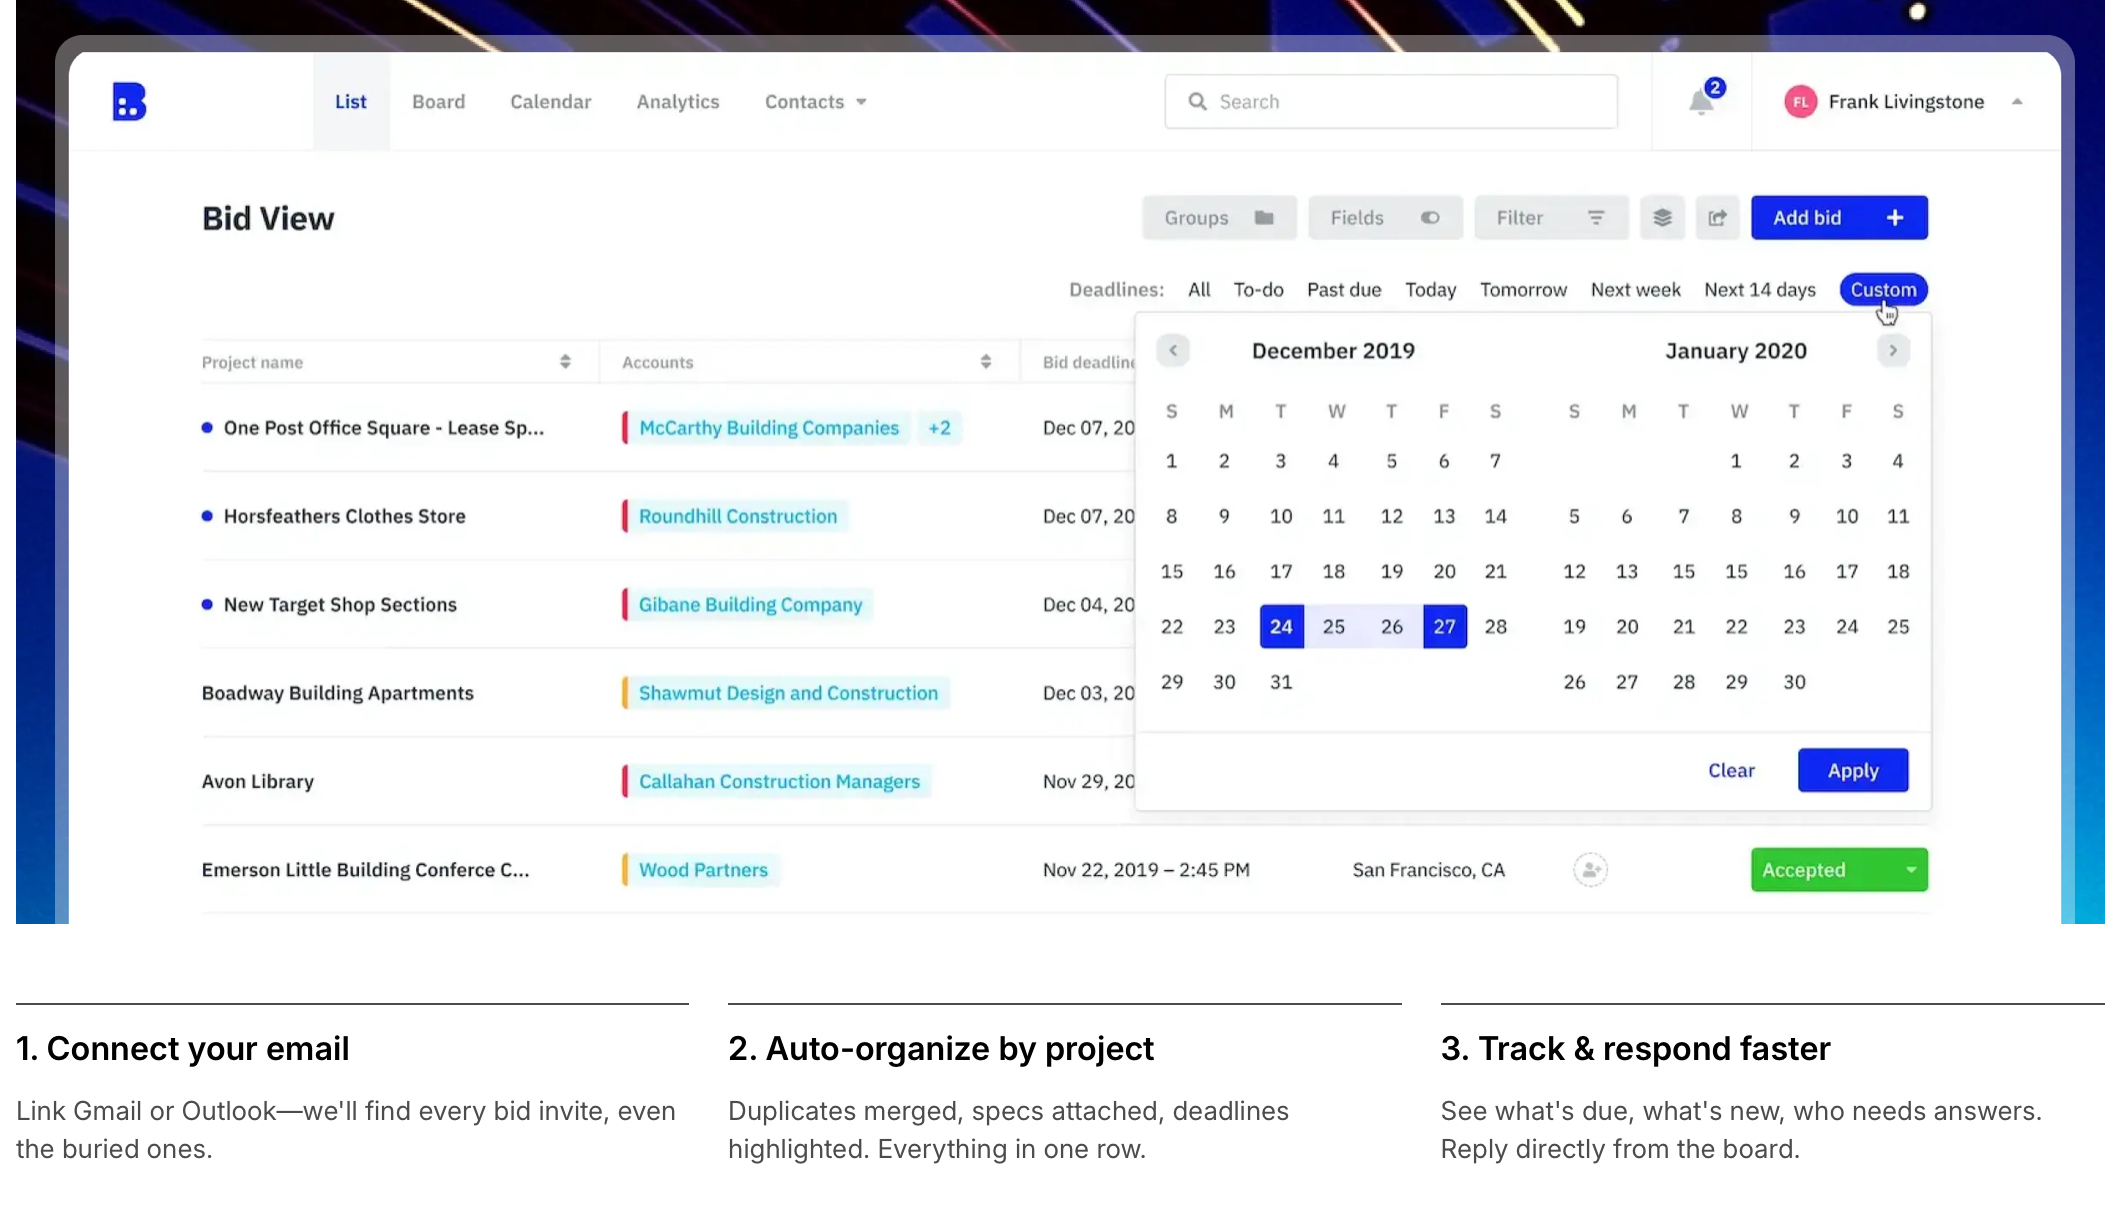Go to next month in calendar
Screen dimensions: 2105x1225
[x=1892, y=351]
